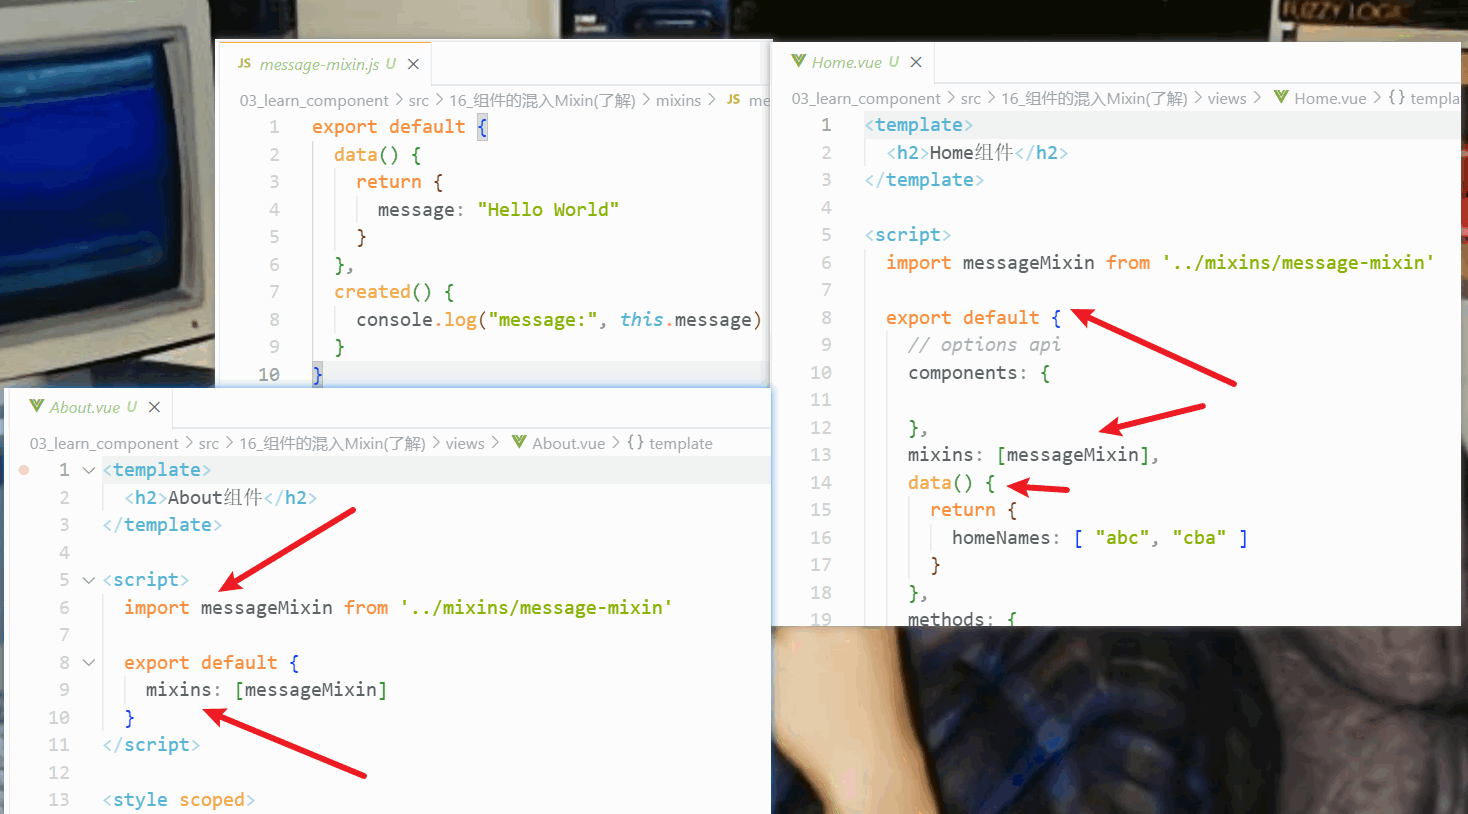Open template symbol breadcrumb in About.vue
The width and height of the screenshot is (1468, 814).
[x=670, y=443]
